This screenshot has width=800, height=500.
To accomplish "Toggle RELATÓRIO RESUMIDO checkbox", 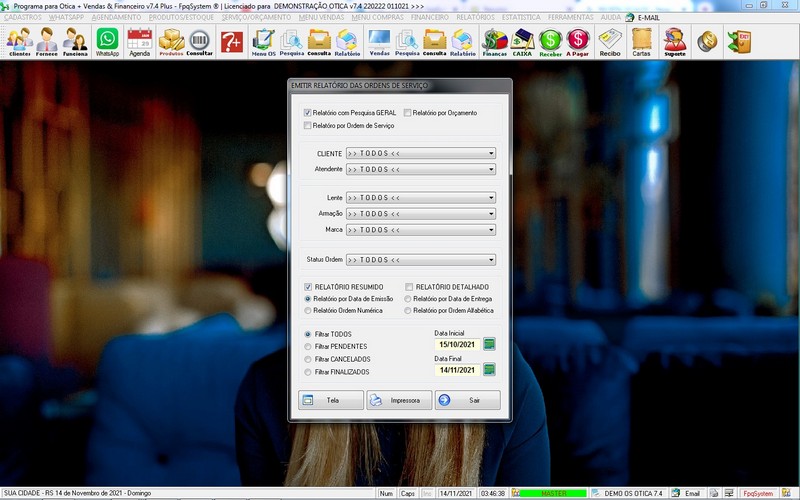I will 308,287.
